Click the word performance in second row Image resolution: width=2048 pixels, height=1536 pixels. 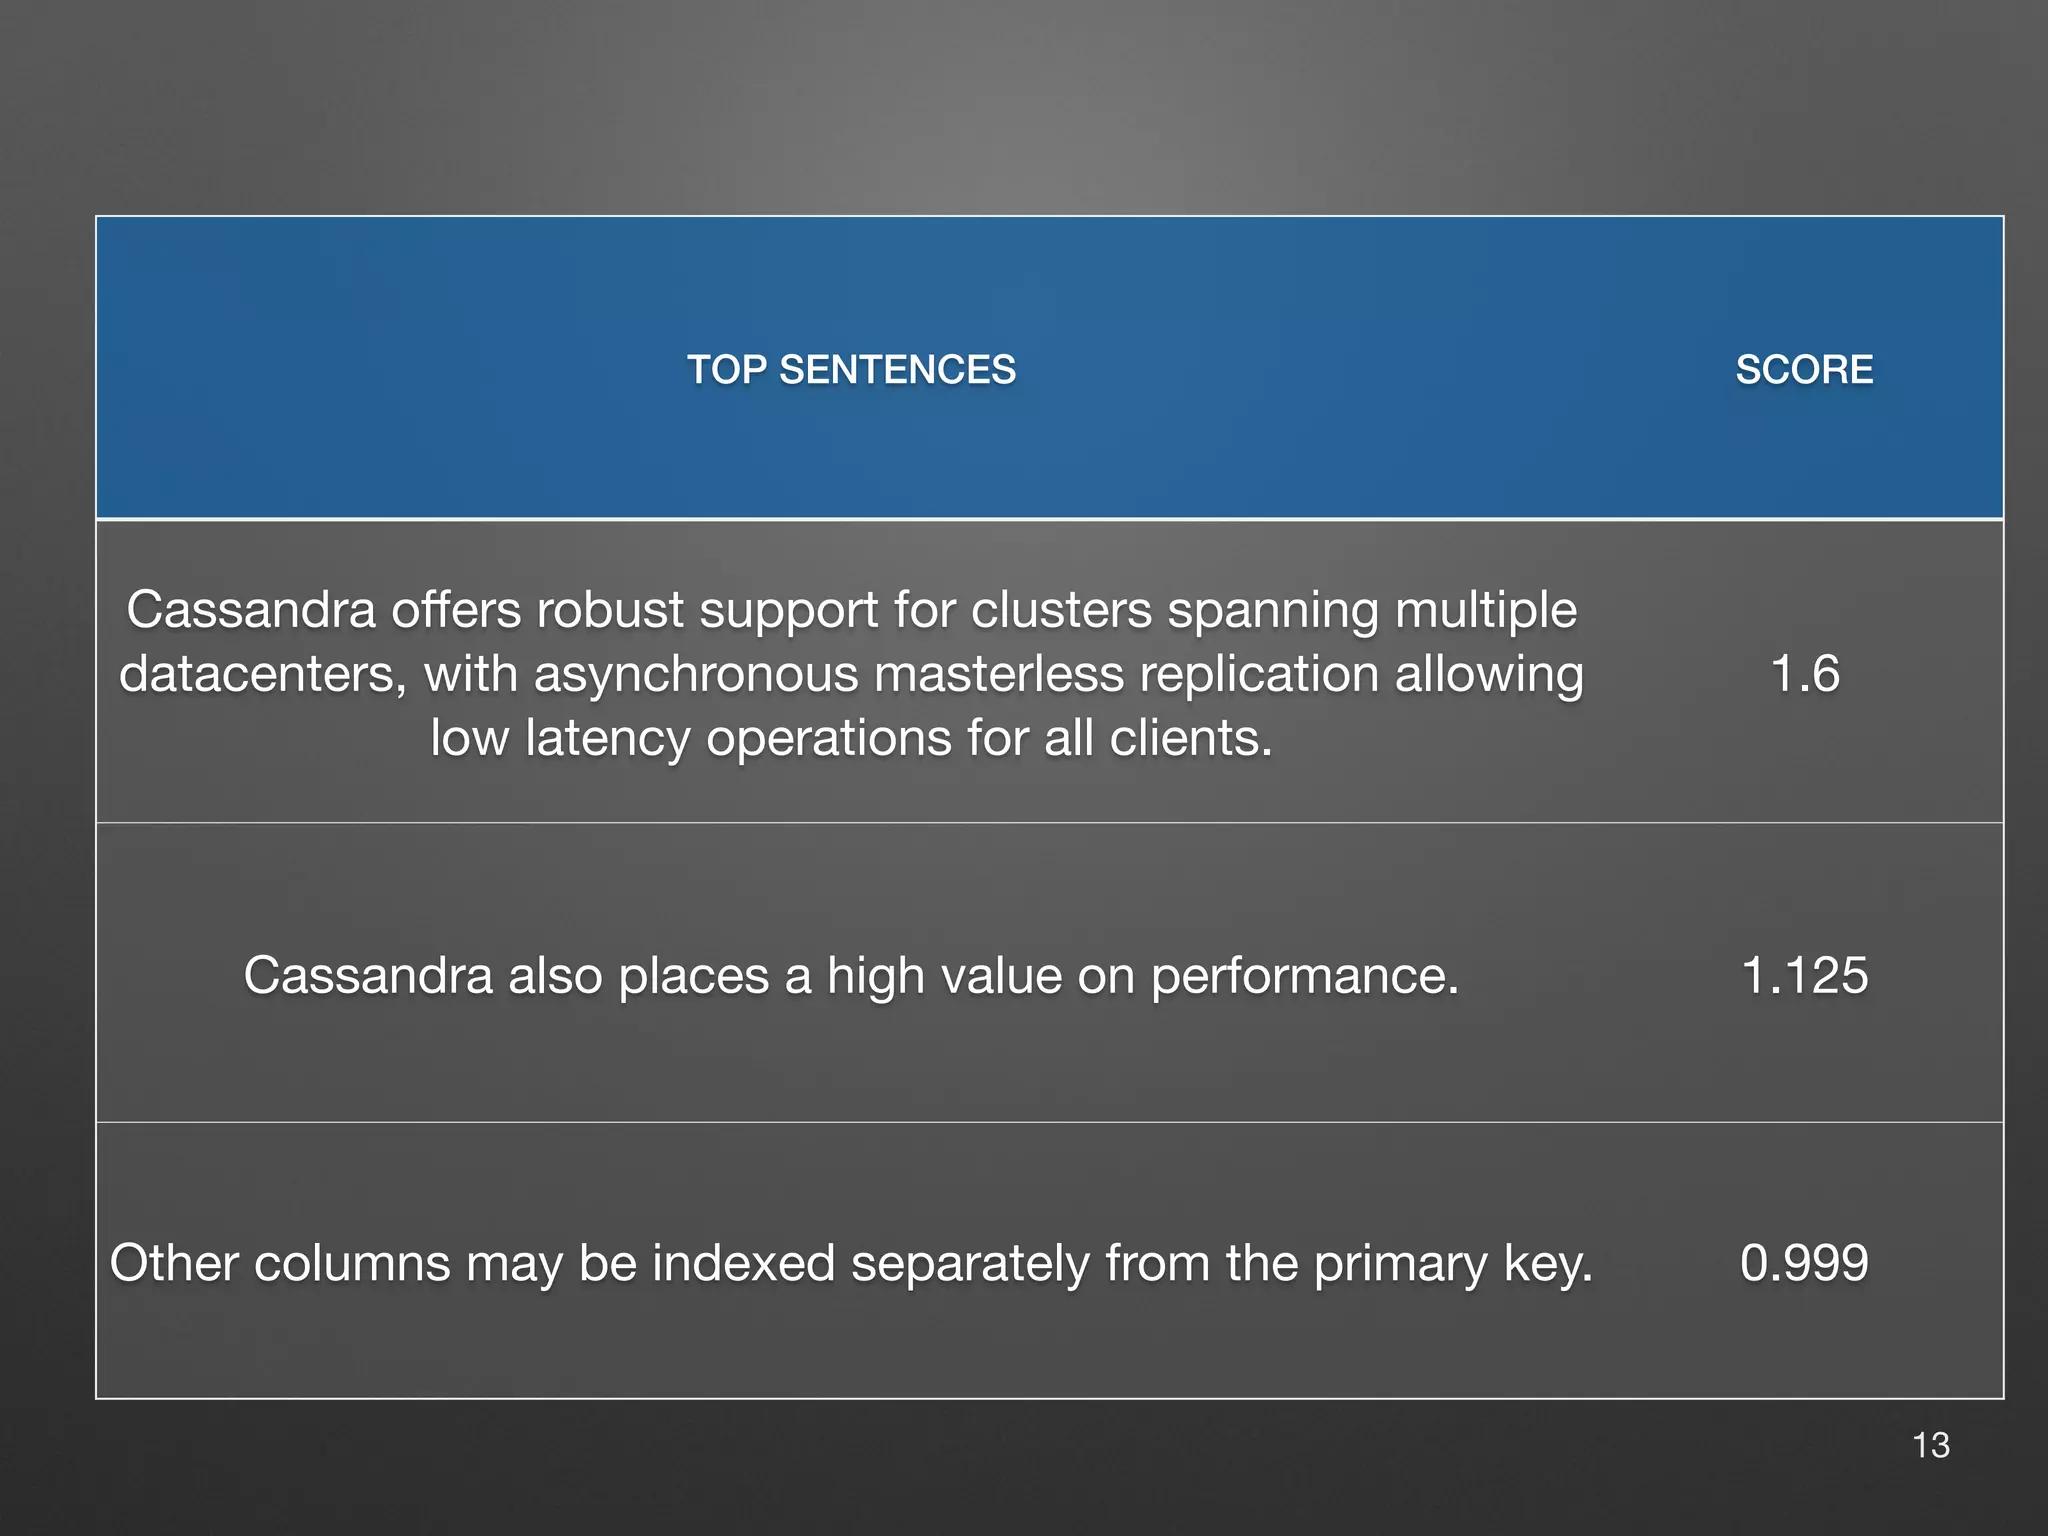[x=1305, y=976]
